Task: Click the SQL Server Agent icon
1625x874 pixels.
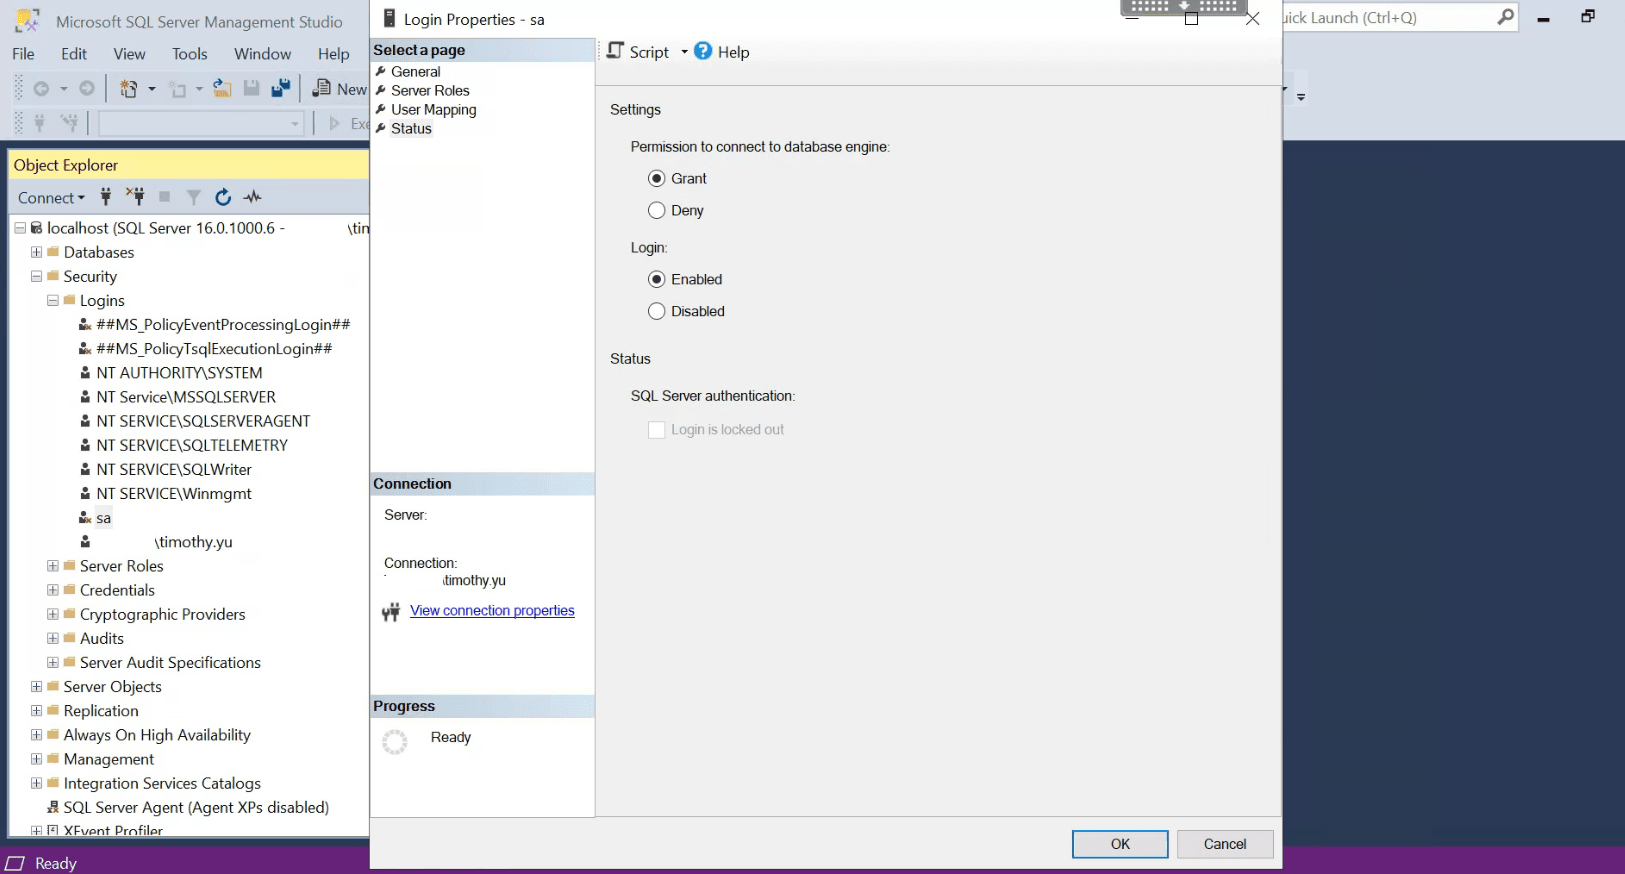Action: click(53, 807)
